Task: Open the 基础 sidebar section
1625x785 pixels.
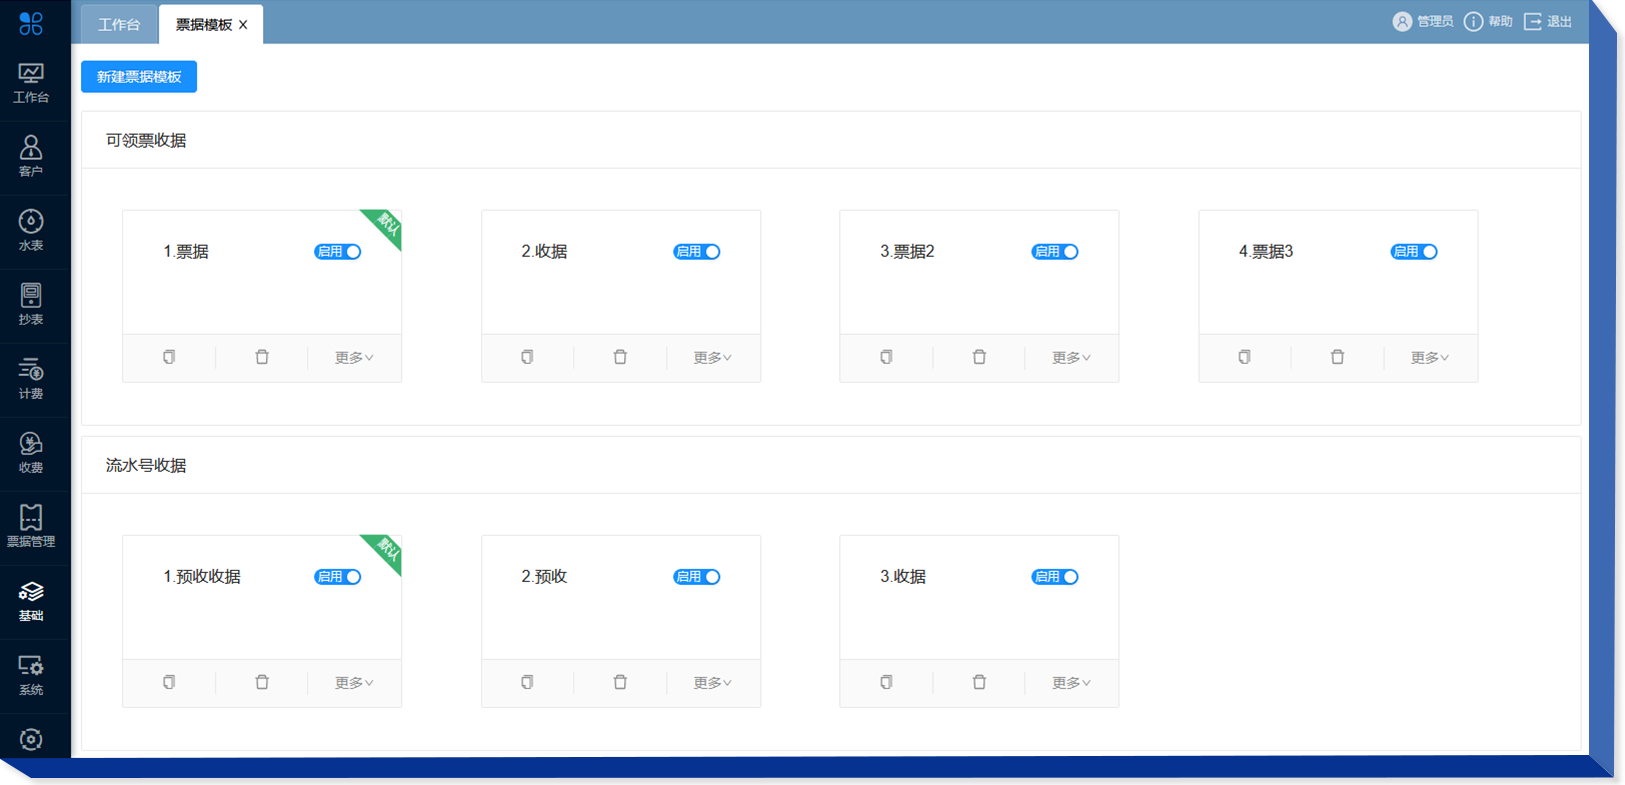Action: pyautogui.click(x=31, y=602)
